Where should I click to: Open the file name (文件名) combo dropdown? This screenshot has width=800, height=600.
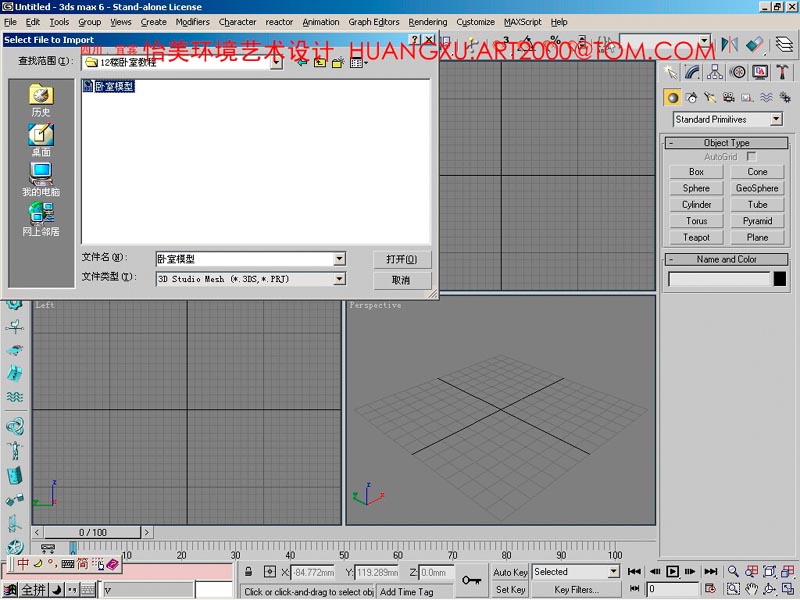click(339, 259)
